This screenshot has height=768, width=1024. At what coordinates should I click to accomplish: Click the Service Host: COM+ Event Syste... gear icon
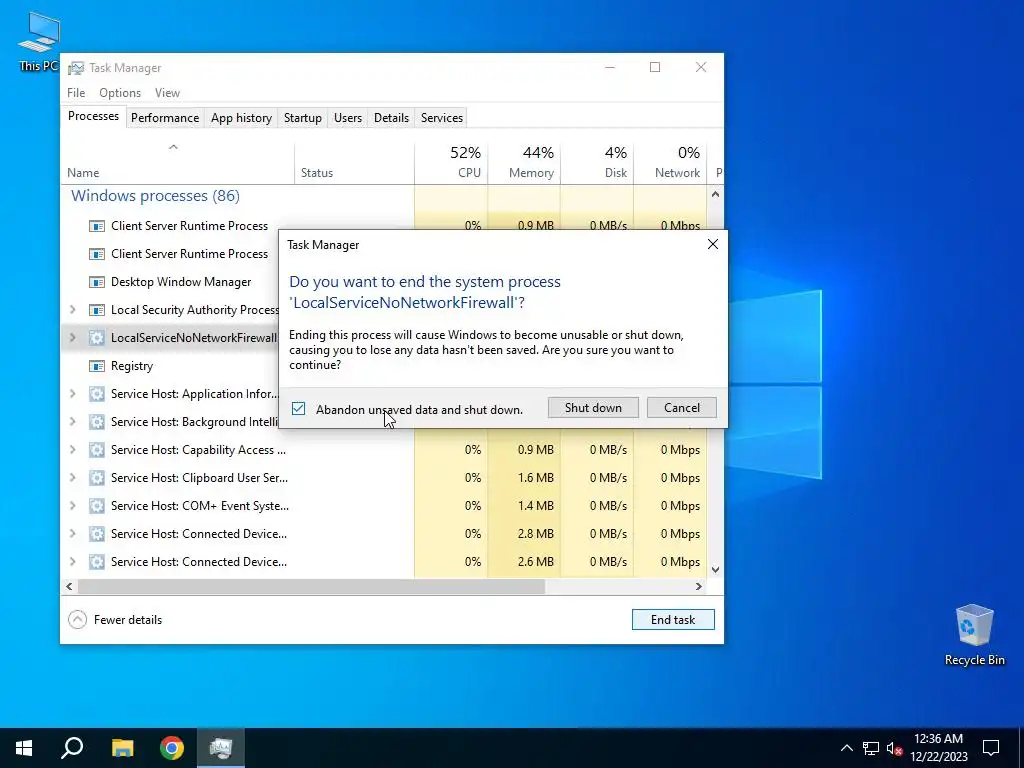pyautogui.click(x=97, y=506)
